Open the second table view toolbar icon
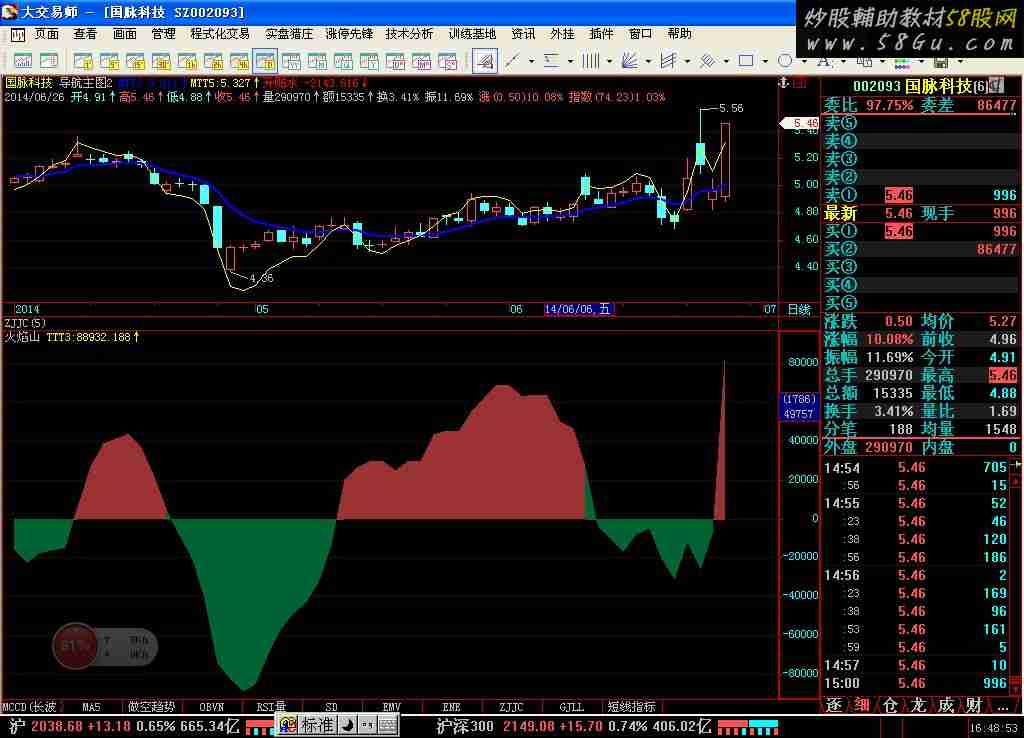 [49, 61]
